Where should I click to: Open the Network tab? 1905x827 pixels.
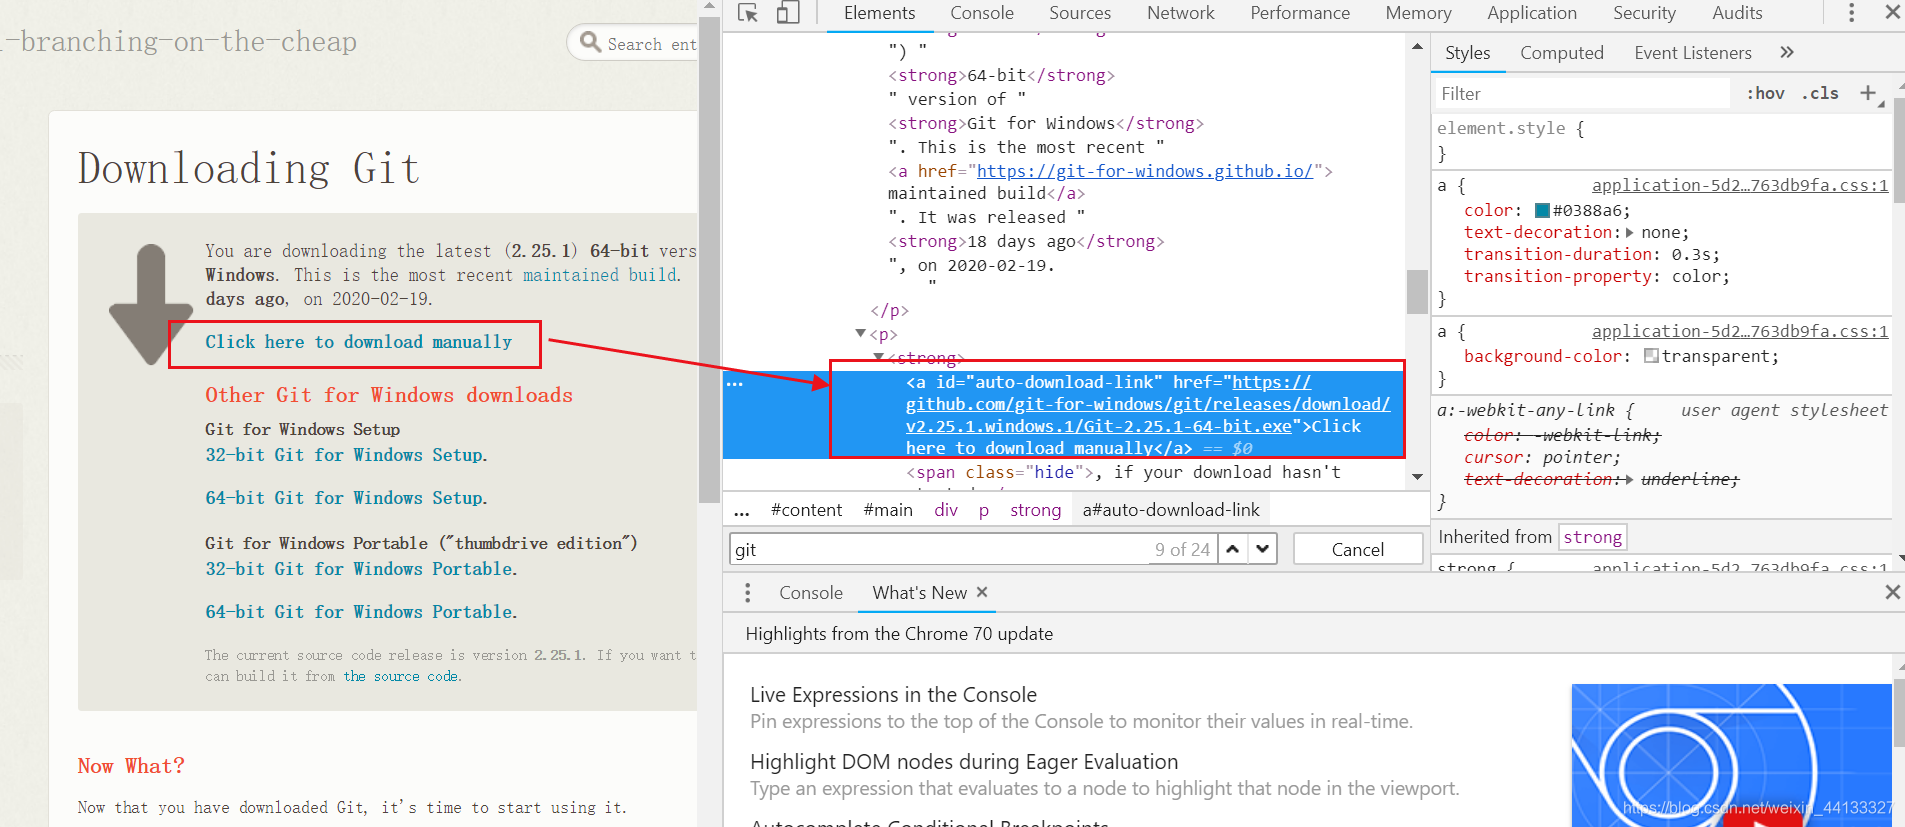pos(1181,13)
